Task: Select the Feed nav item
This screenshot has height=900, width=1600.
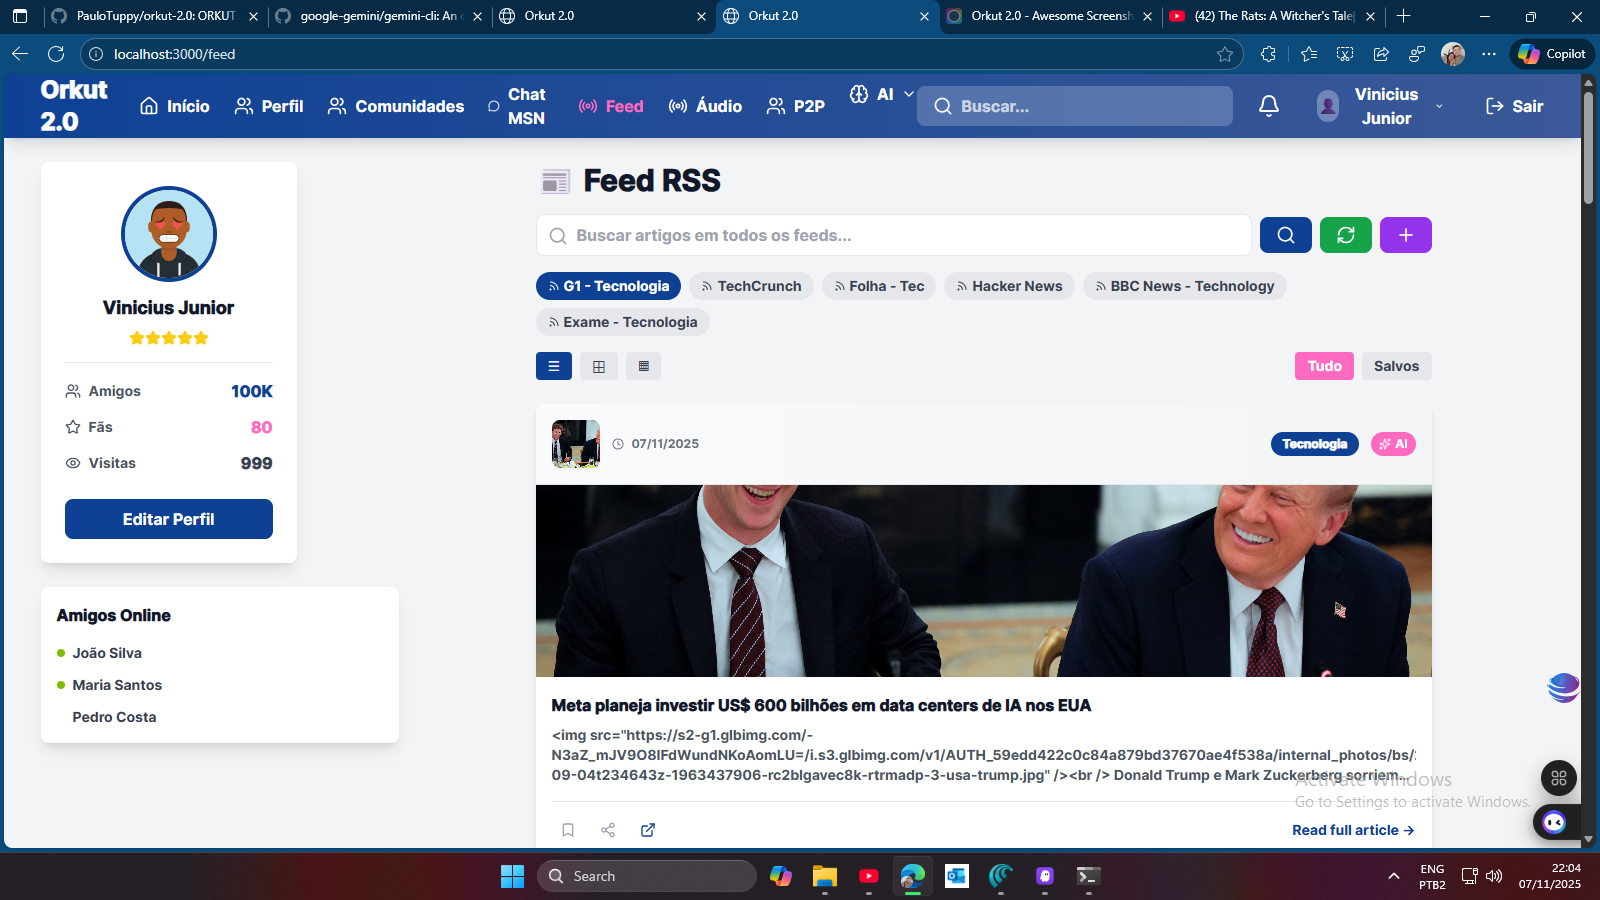Action: (611, 106)
